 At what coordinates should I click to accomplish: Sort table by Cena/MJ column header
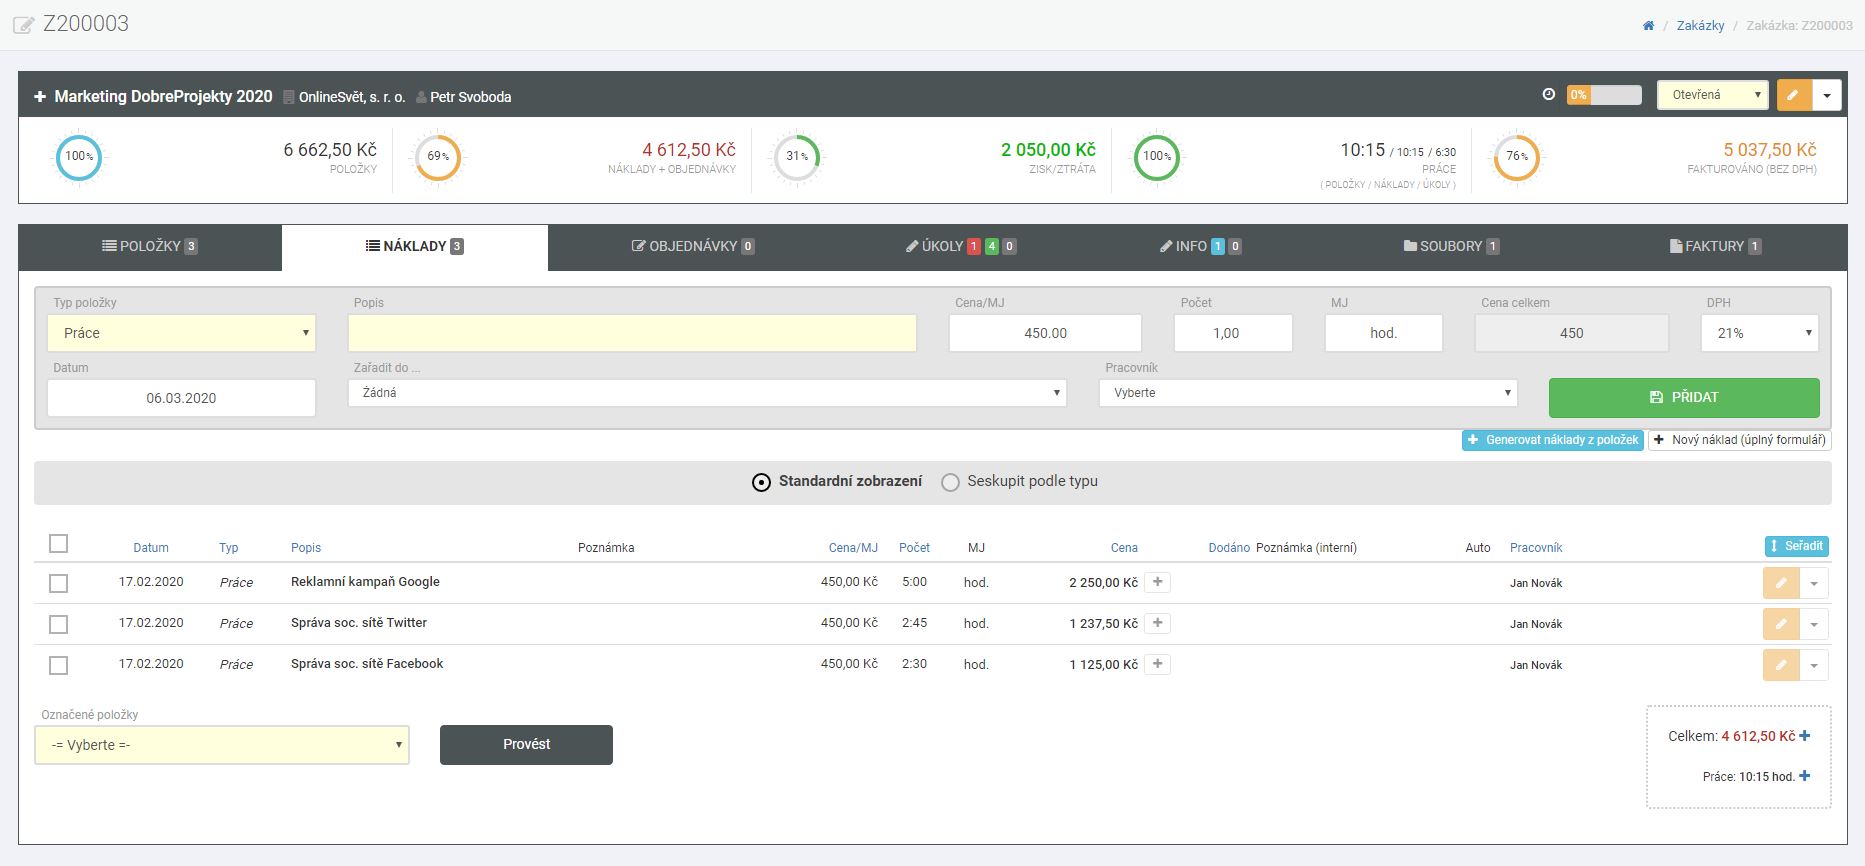(x=853, y=548)
